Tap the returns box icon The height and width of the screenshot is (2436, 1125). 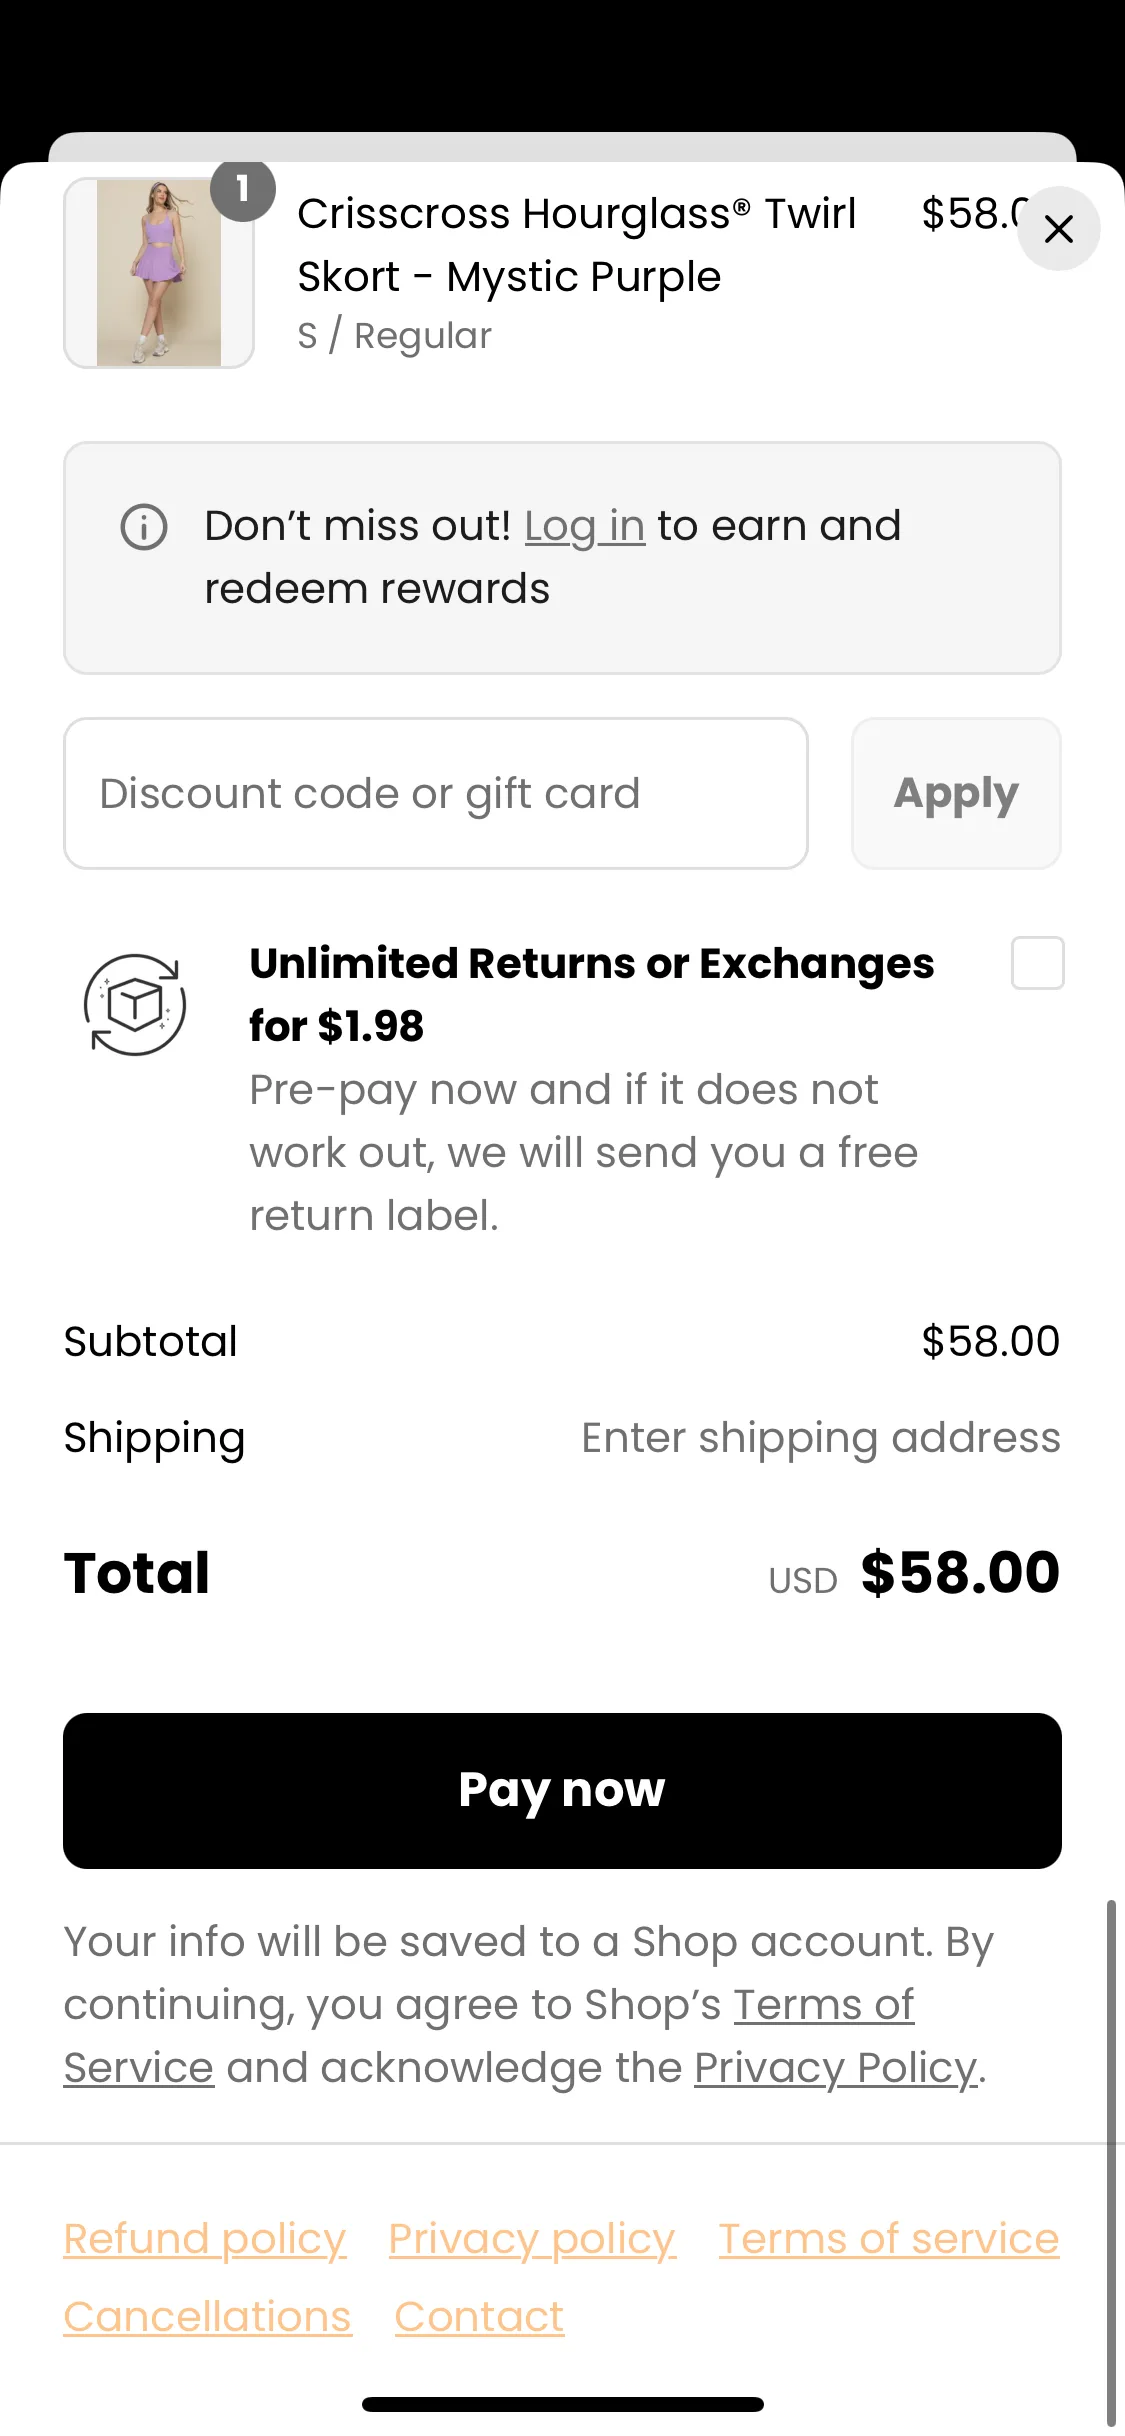coord(135,1004)
